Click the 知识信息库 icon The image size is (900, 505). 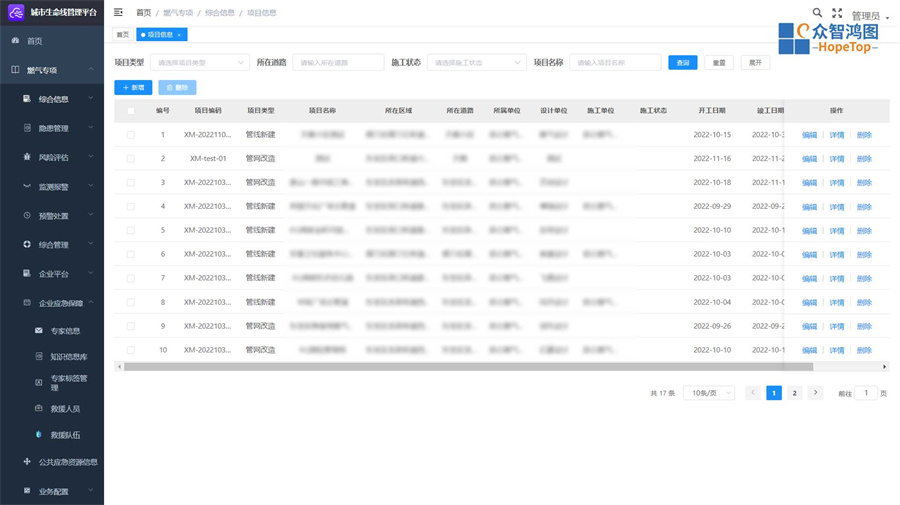pyautogui.click(x=38, y=356)
